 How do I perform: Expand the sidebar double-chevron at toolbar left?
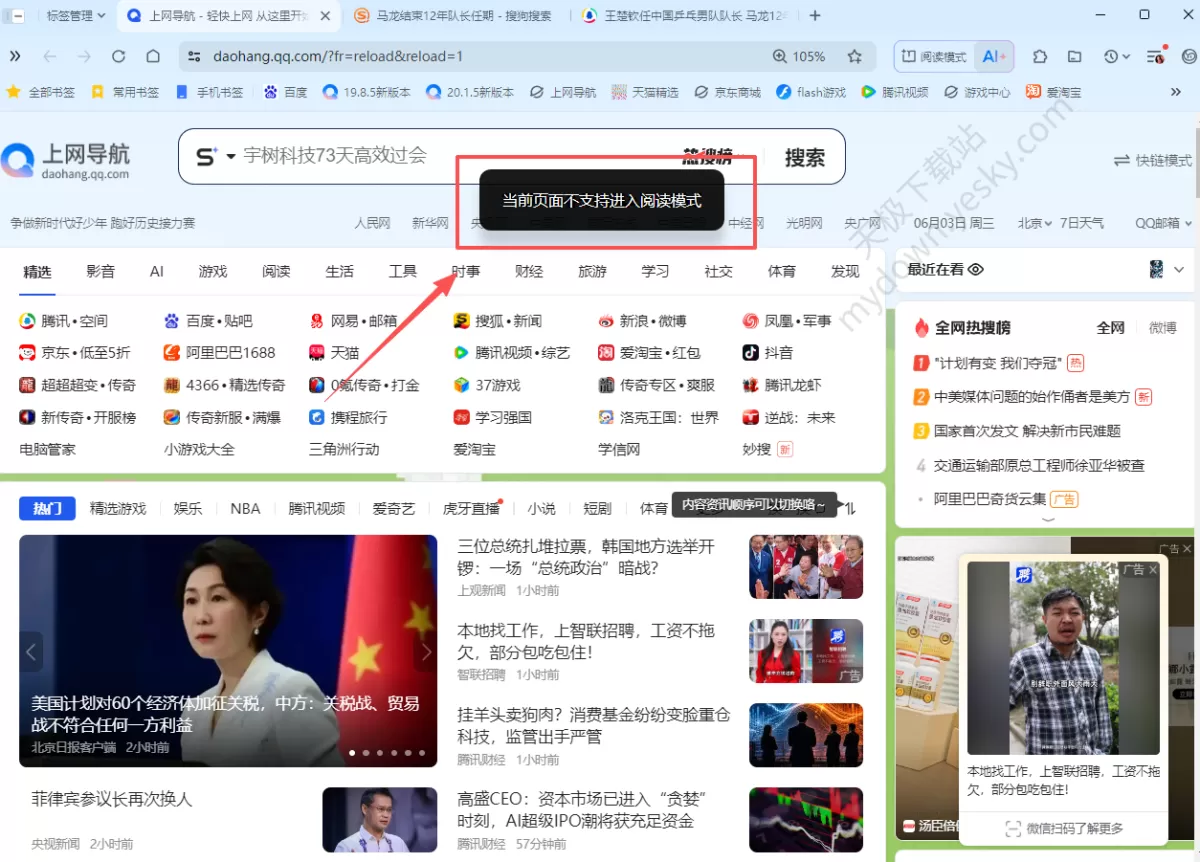click(16, 56)
